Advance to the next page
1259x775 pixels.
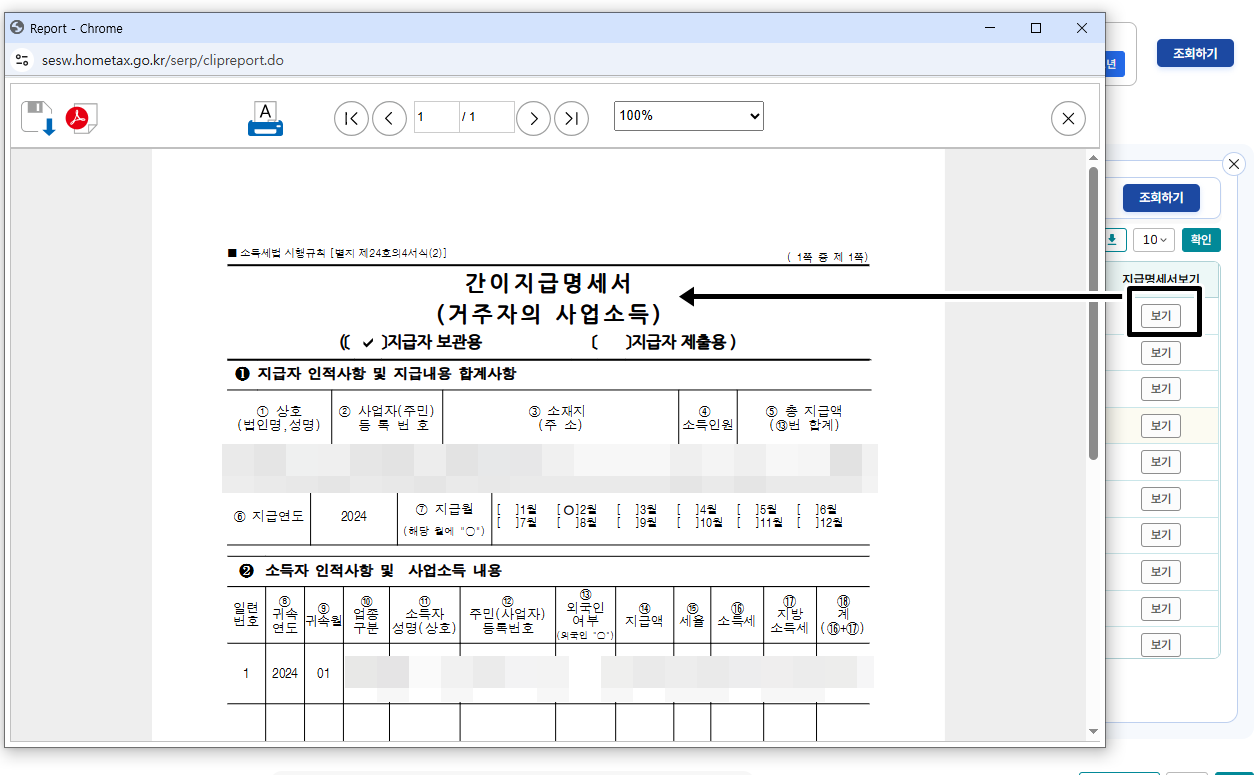click(533, 118)
